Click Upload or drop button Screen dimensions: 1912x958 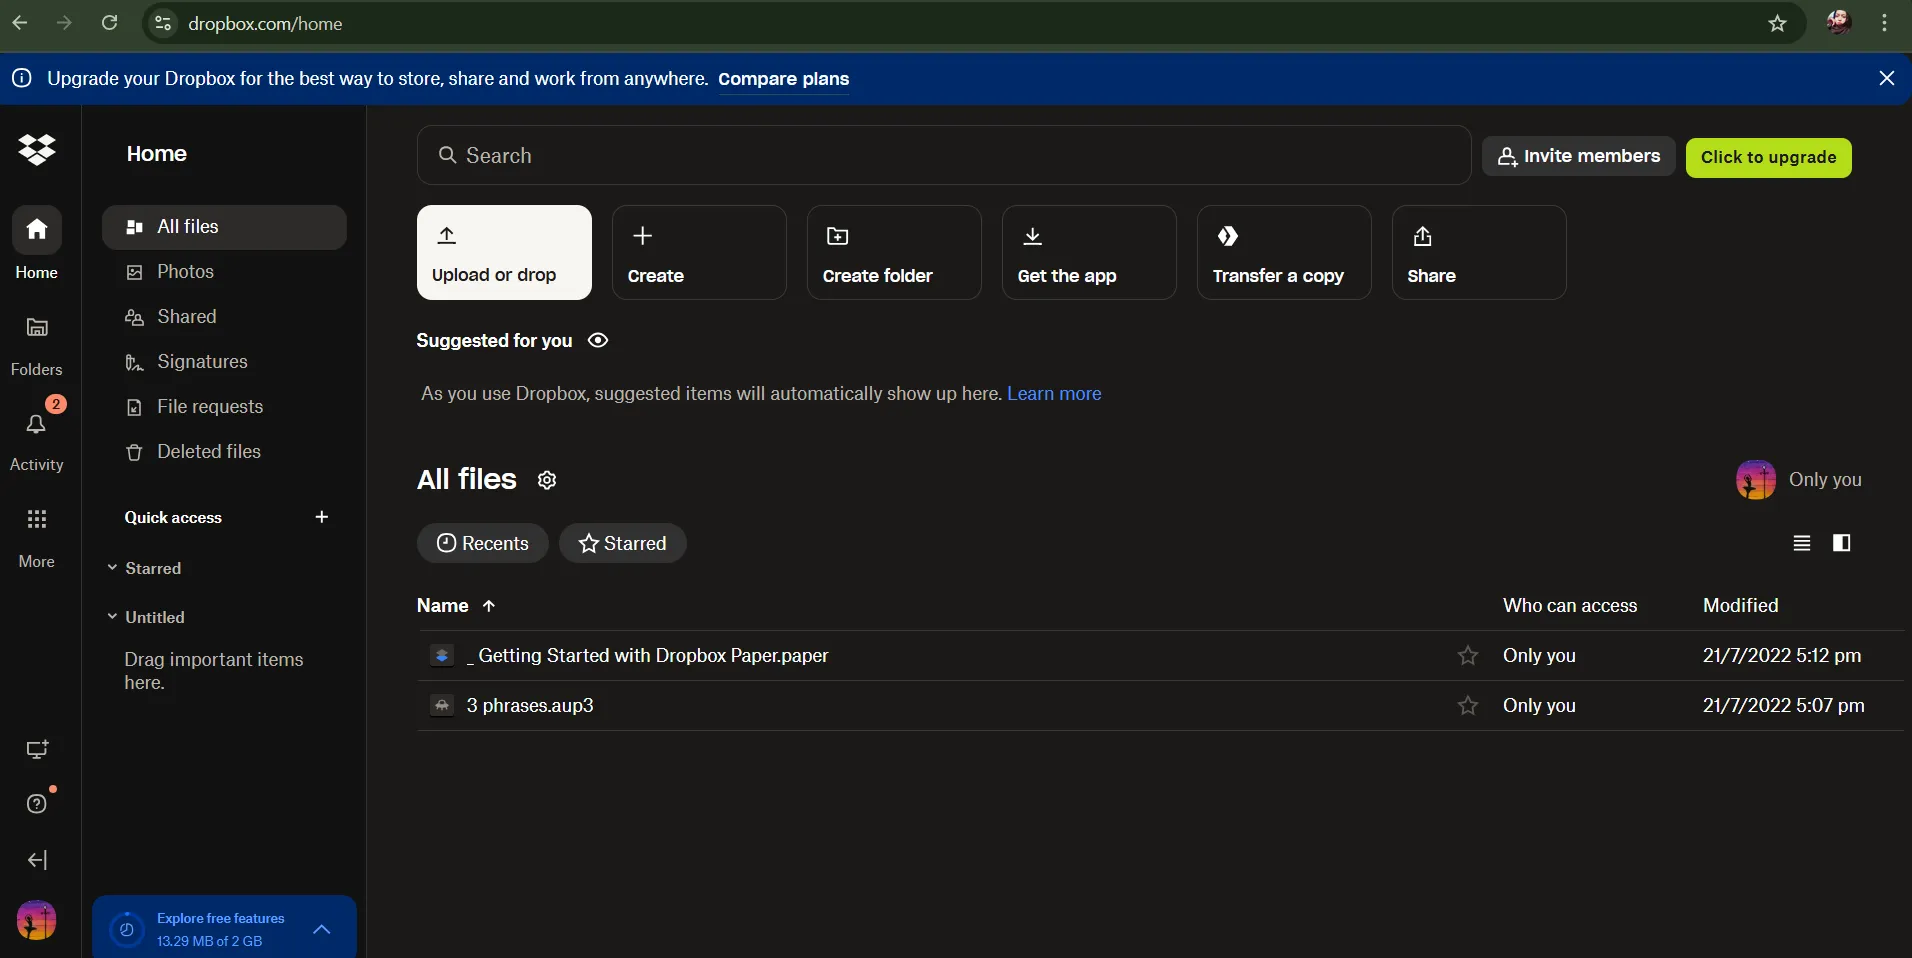click(504, 252)
